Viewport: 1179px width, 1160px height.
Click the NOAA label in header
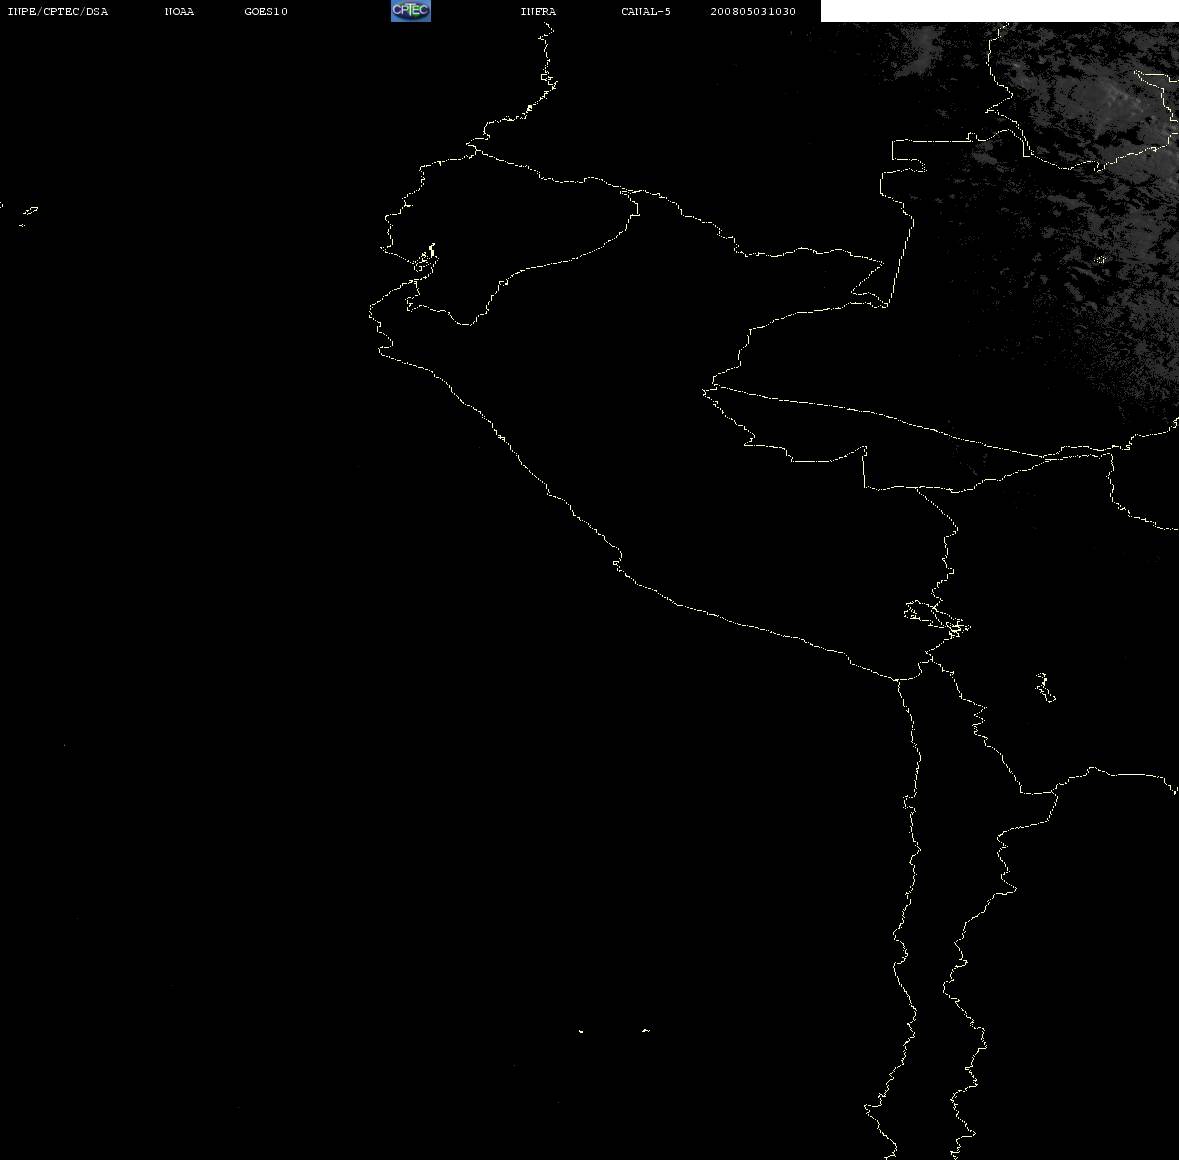point(179,11)
